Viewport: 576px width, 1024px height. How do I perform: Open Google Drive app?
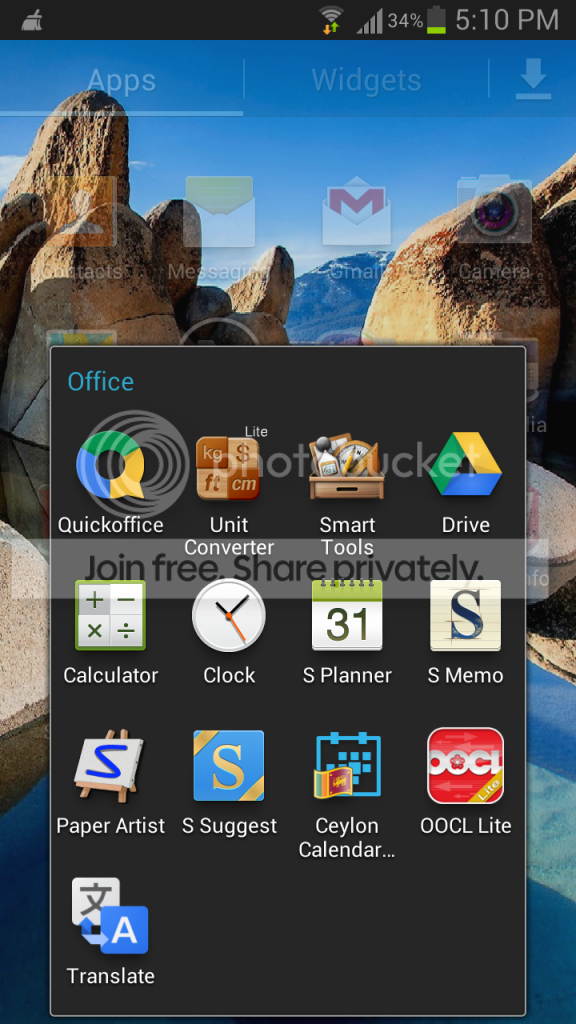pyautogui.click(x=466, y=465)
